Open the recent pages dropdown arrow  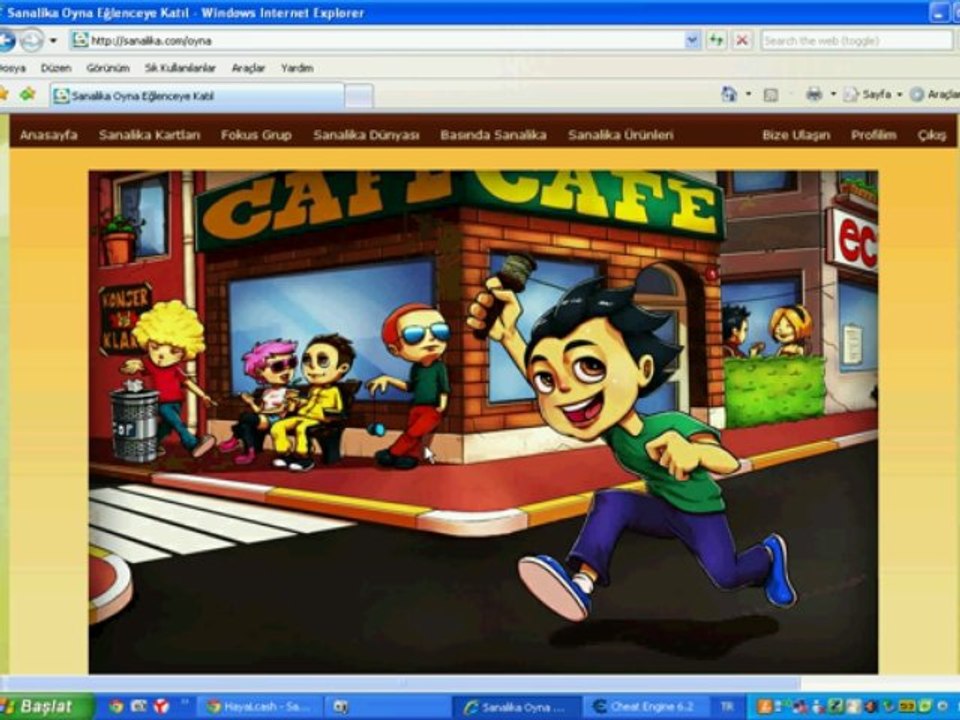53,41
